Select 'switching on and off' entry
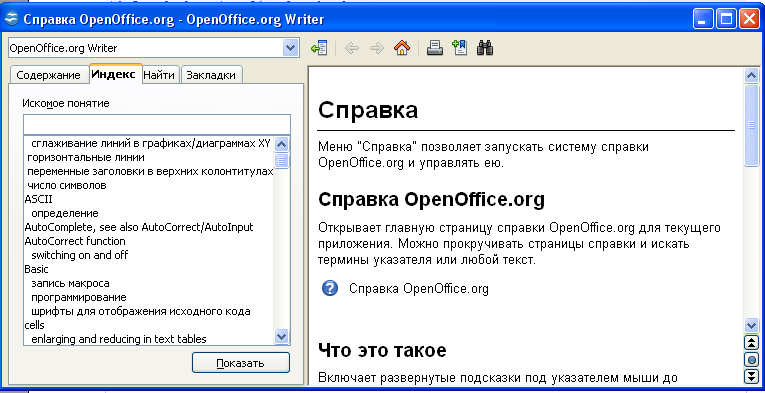 point(80,255)
